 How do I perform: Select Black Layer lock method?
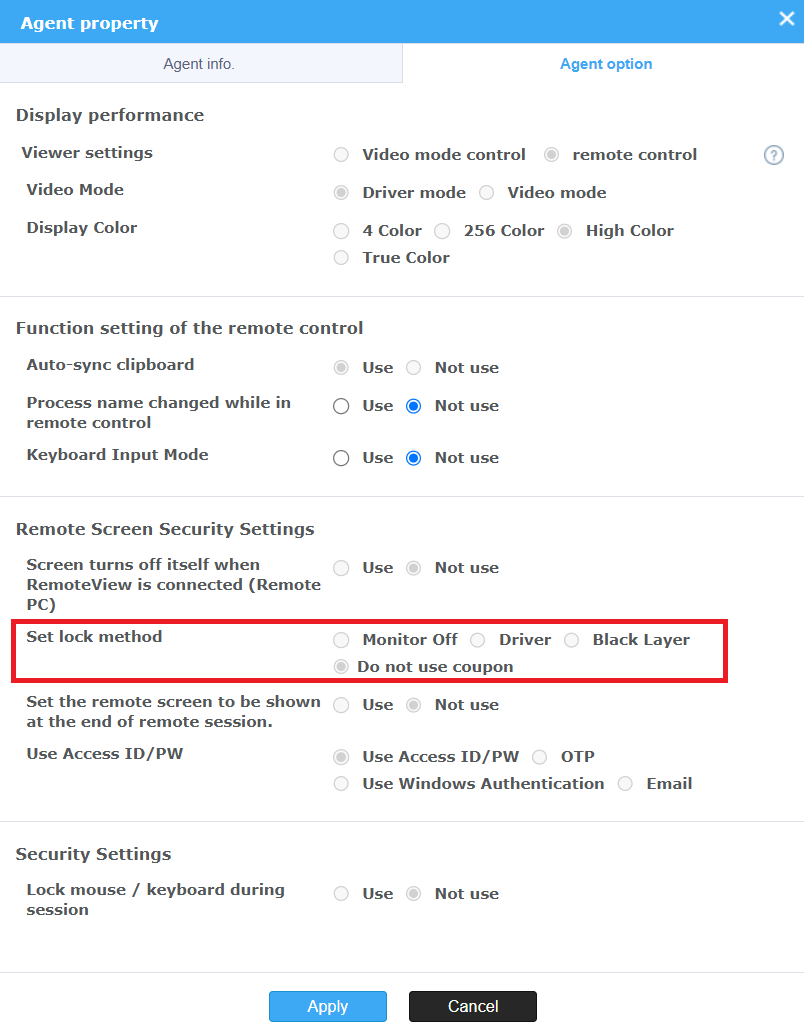[572, 640]
